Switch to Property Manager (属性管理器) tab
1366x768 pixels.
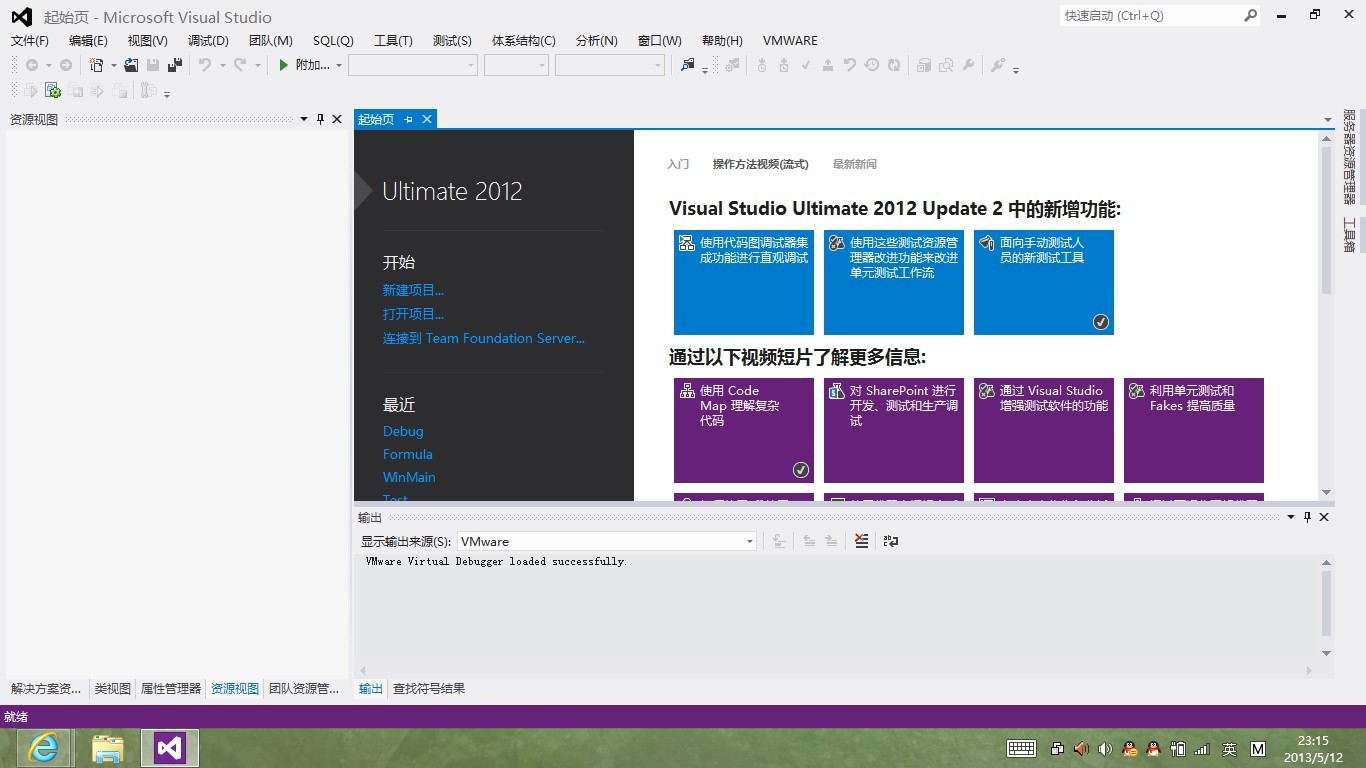[x=171, y=689]
